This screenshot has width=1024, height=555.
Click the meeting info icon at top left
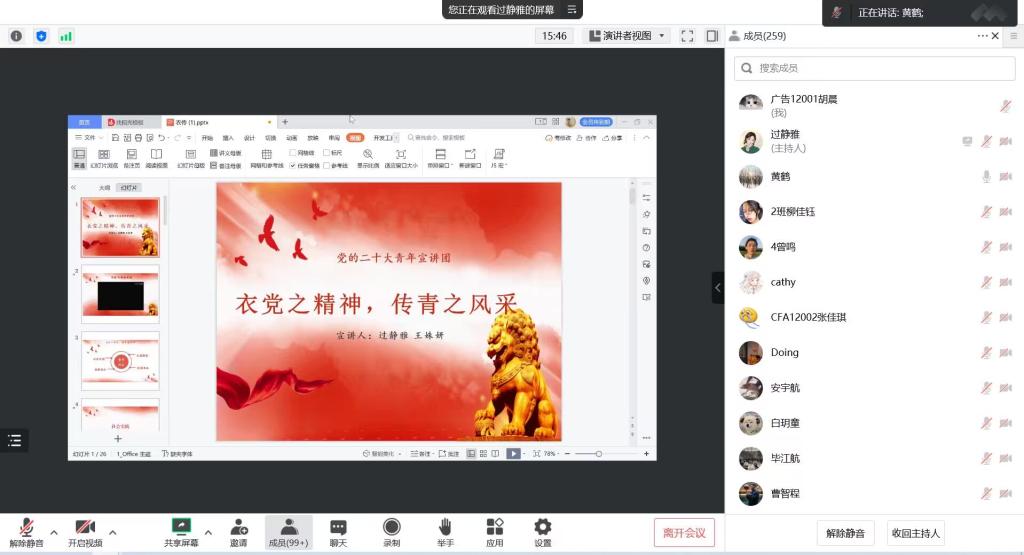16,36
